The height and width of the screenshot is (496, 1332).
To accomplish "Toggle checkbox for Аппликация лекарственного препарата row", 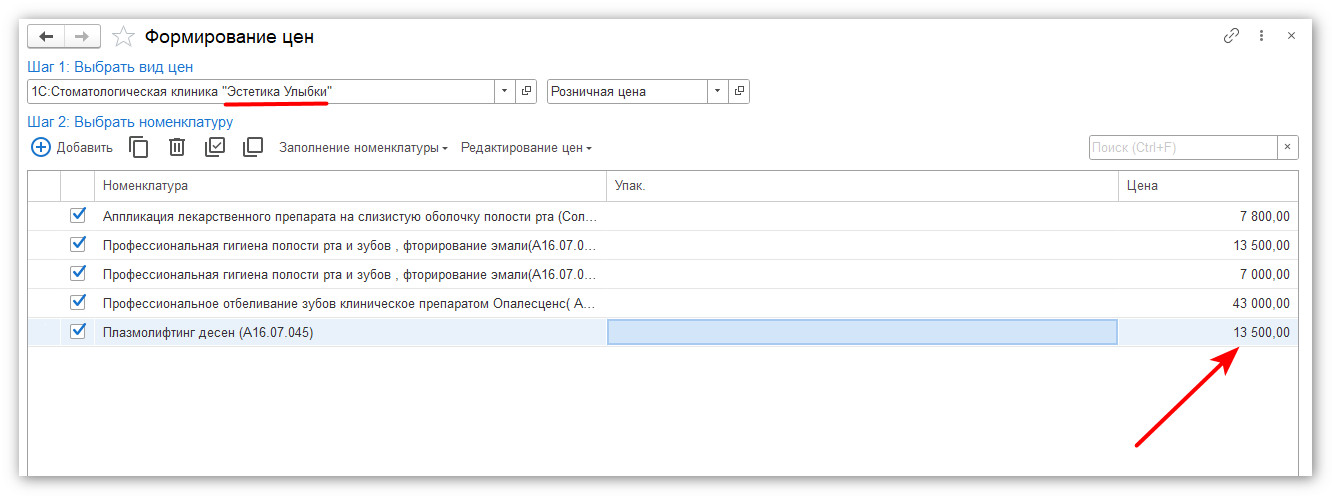I will 78,215.
